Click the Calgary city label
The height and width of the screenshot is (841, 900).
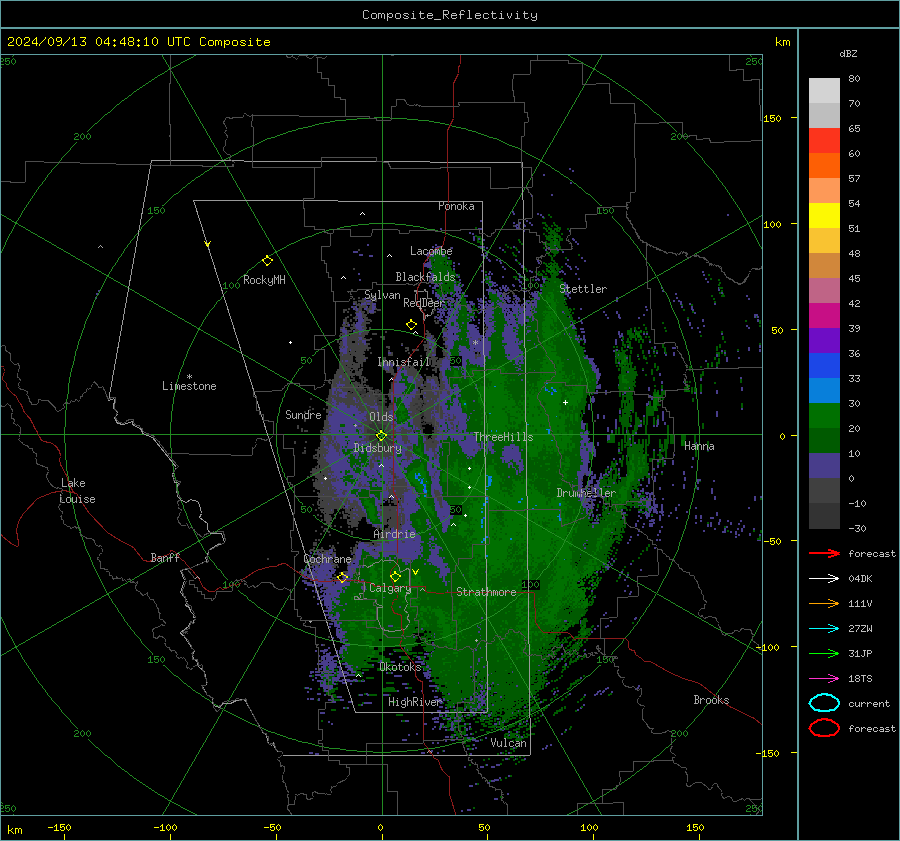pyautogui.click(x=390, y=588)
